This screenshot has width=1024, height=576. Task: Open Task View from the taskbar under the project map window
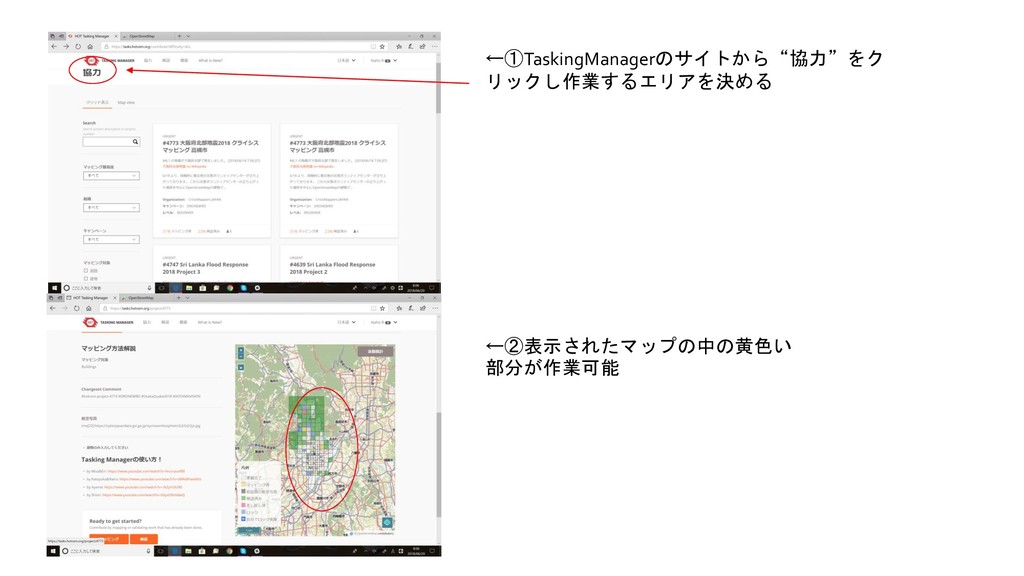[161, 551]
